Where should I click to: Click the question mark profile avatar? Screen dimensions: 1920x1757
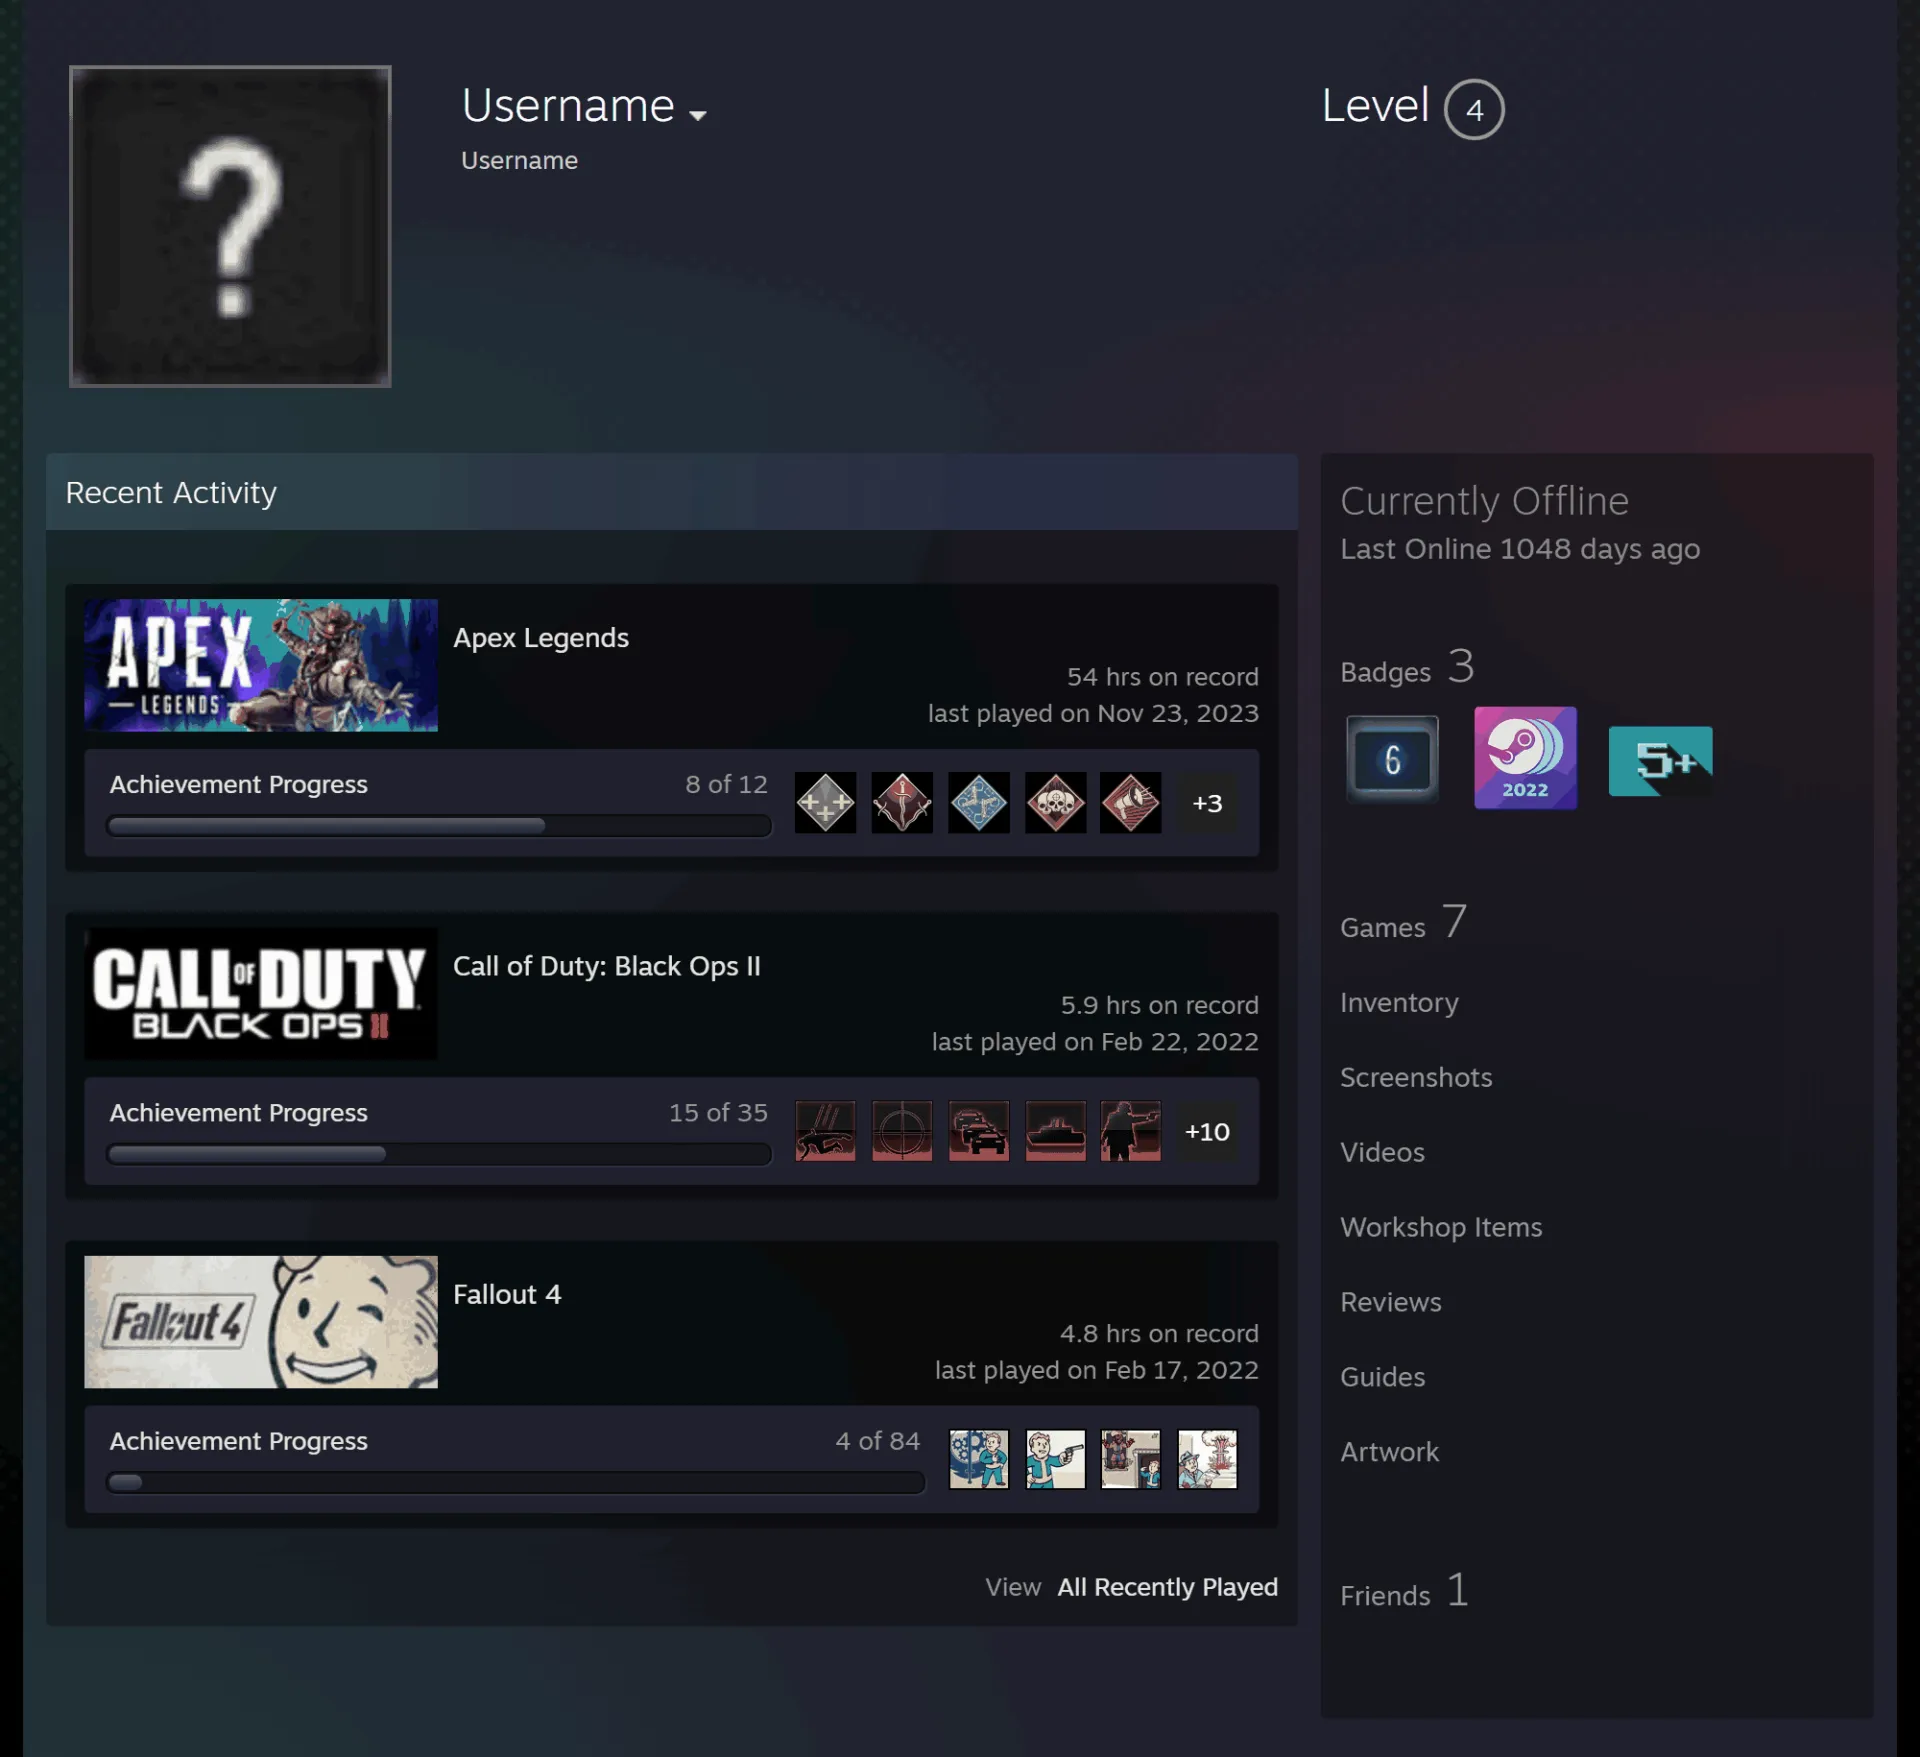pos(230,226)
